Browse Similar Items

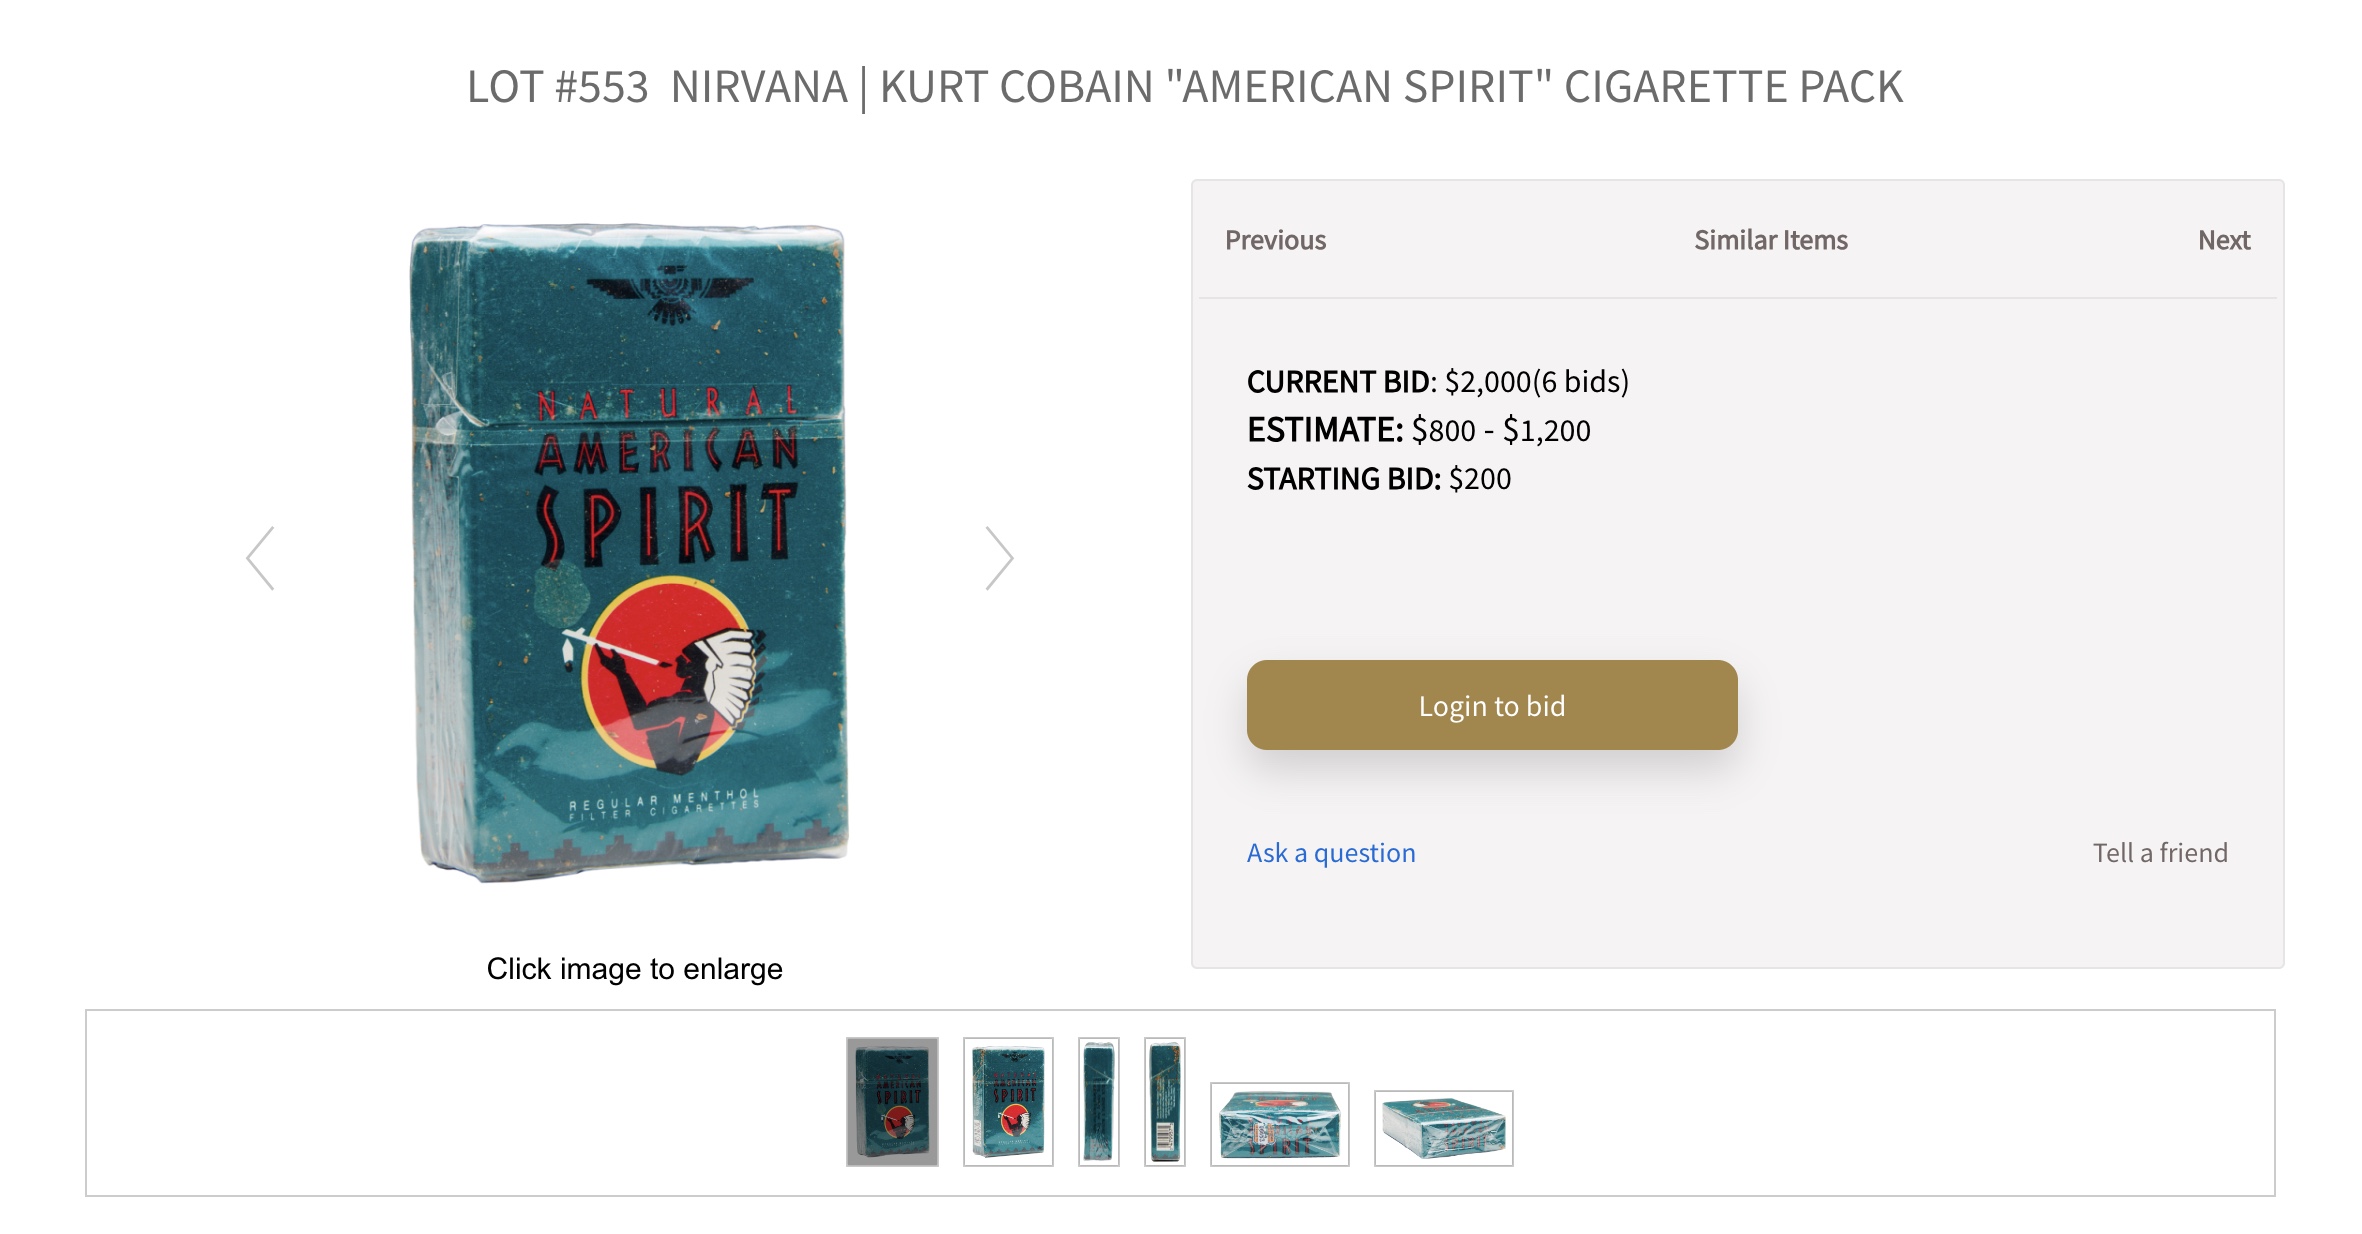tap(1770, 240)
